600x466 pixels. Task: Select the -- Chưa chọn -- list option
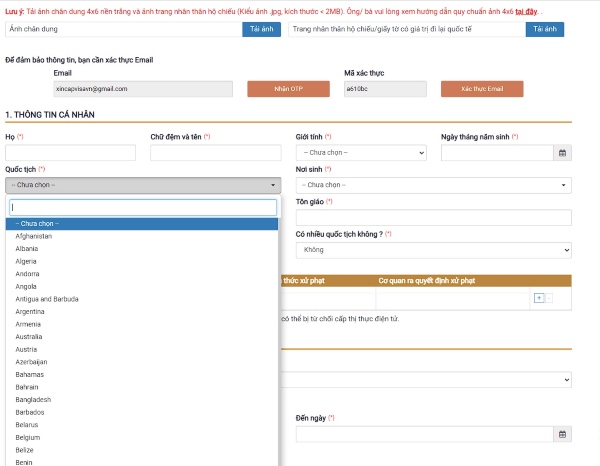[x=142, y=224]
